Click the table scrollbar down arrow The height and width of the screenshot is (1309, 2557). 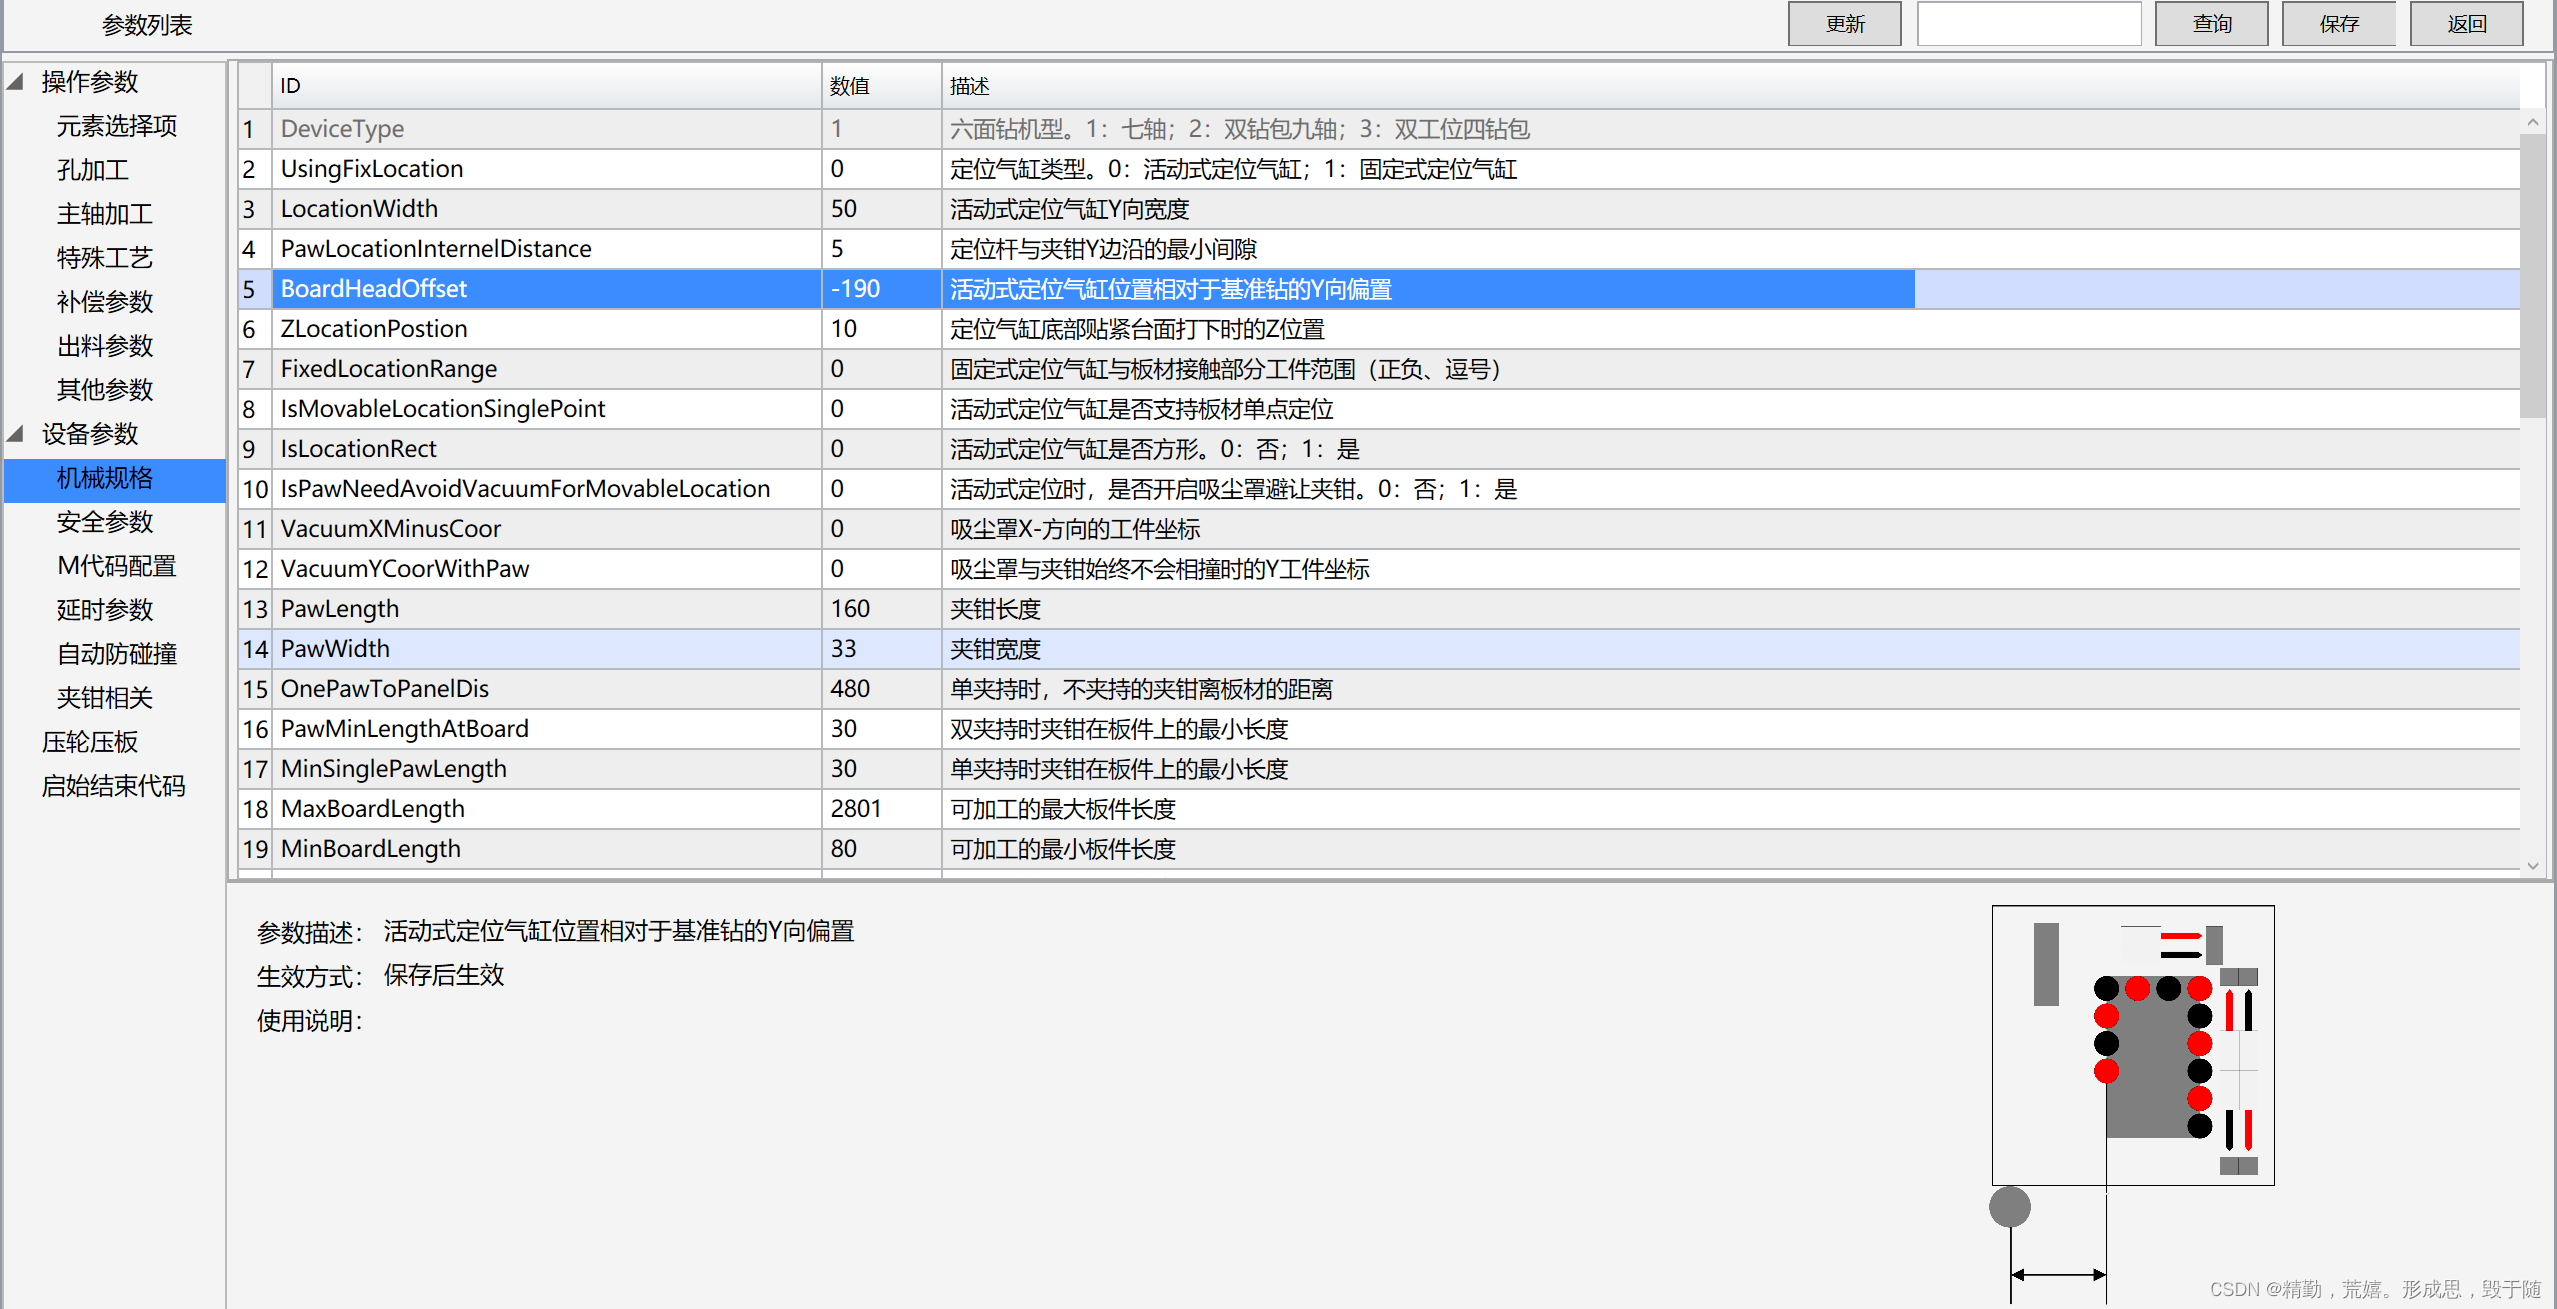[x=2533, y=866]
